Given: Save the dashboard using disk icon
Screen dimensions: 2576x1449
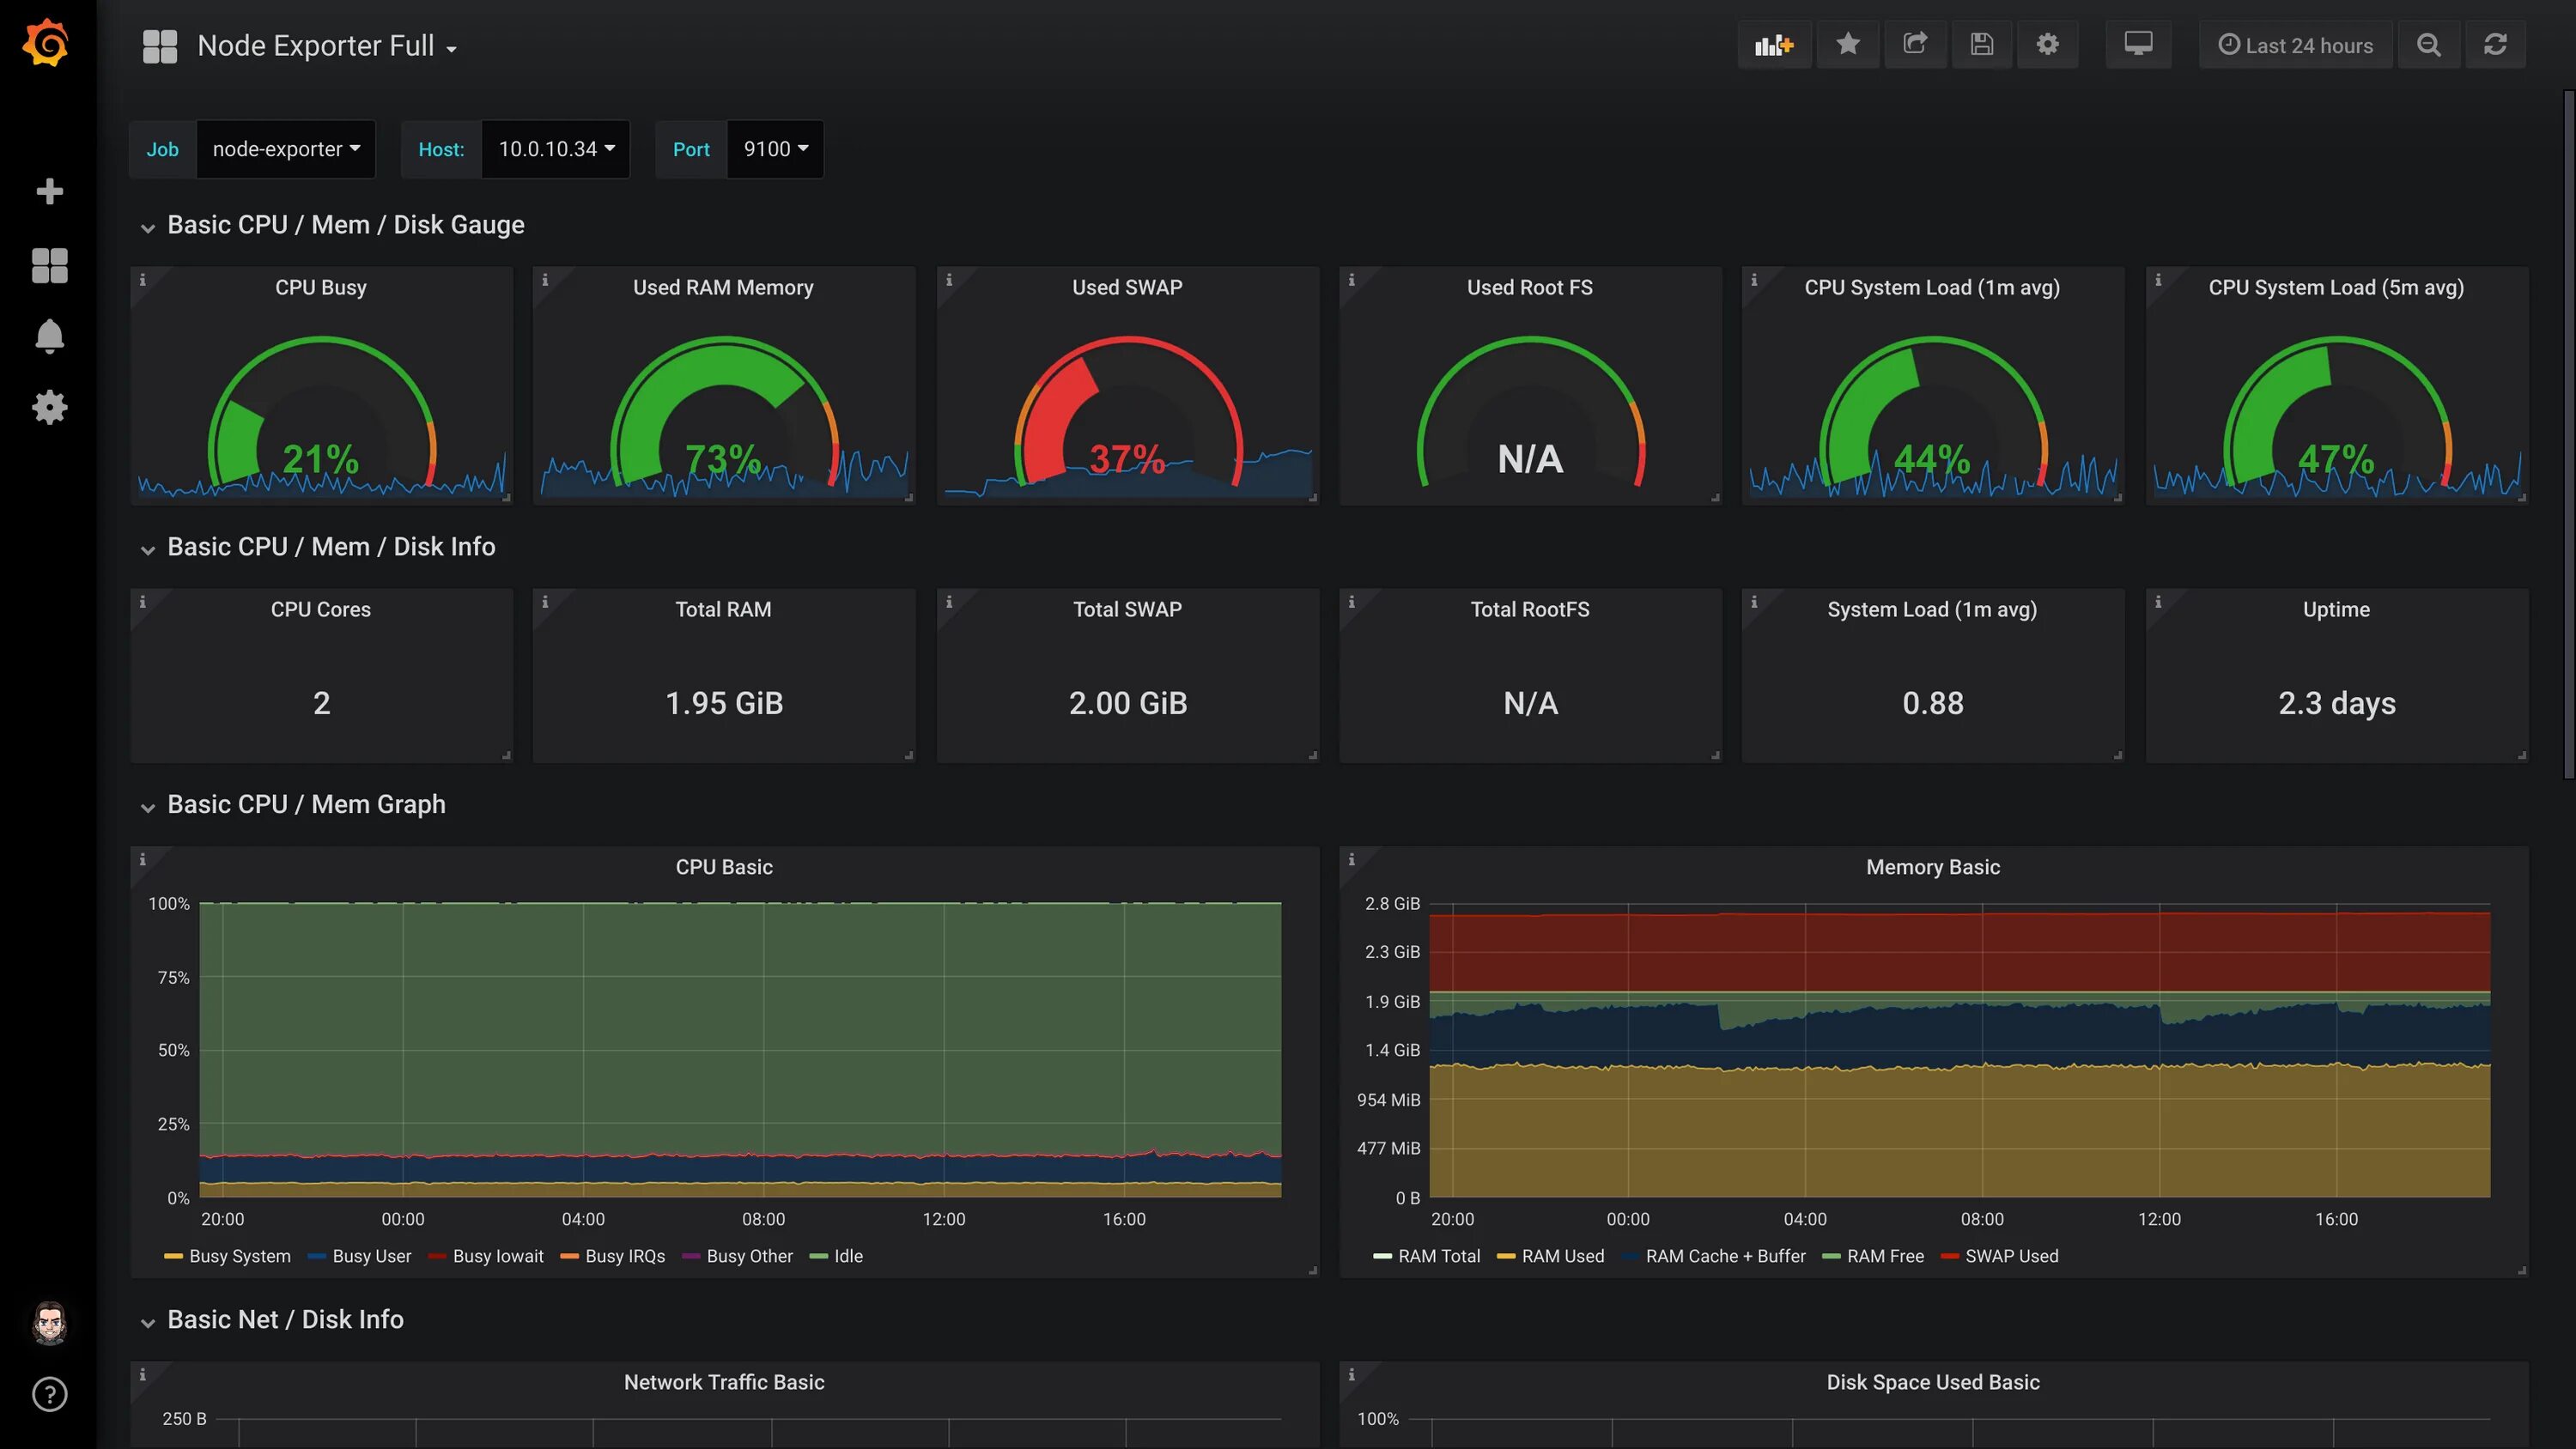Looking at the screenshot, I should tap(1981, 45).
